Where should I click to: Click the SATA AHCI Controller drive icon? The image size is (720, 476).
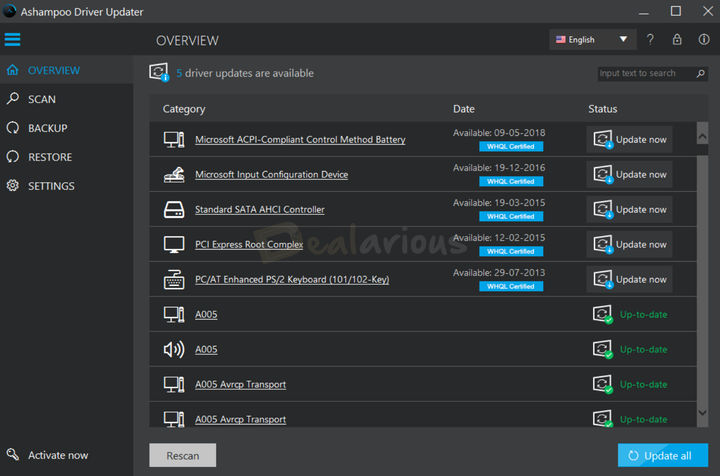[174, 209]
